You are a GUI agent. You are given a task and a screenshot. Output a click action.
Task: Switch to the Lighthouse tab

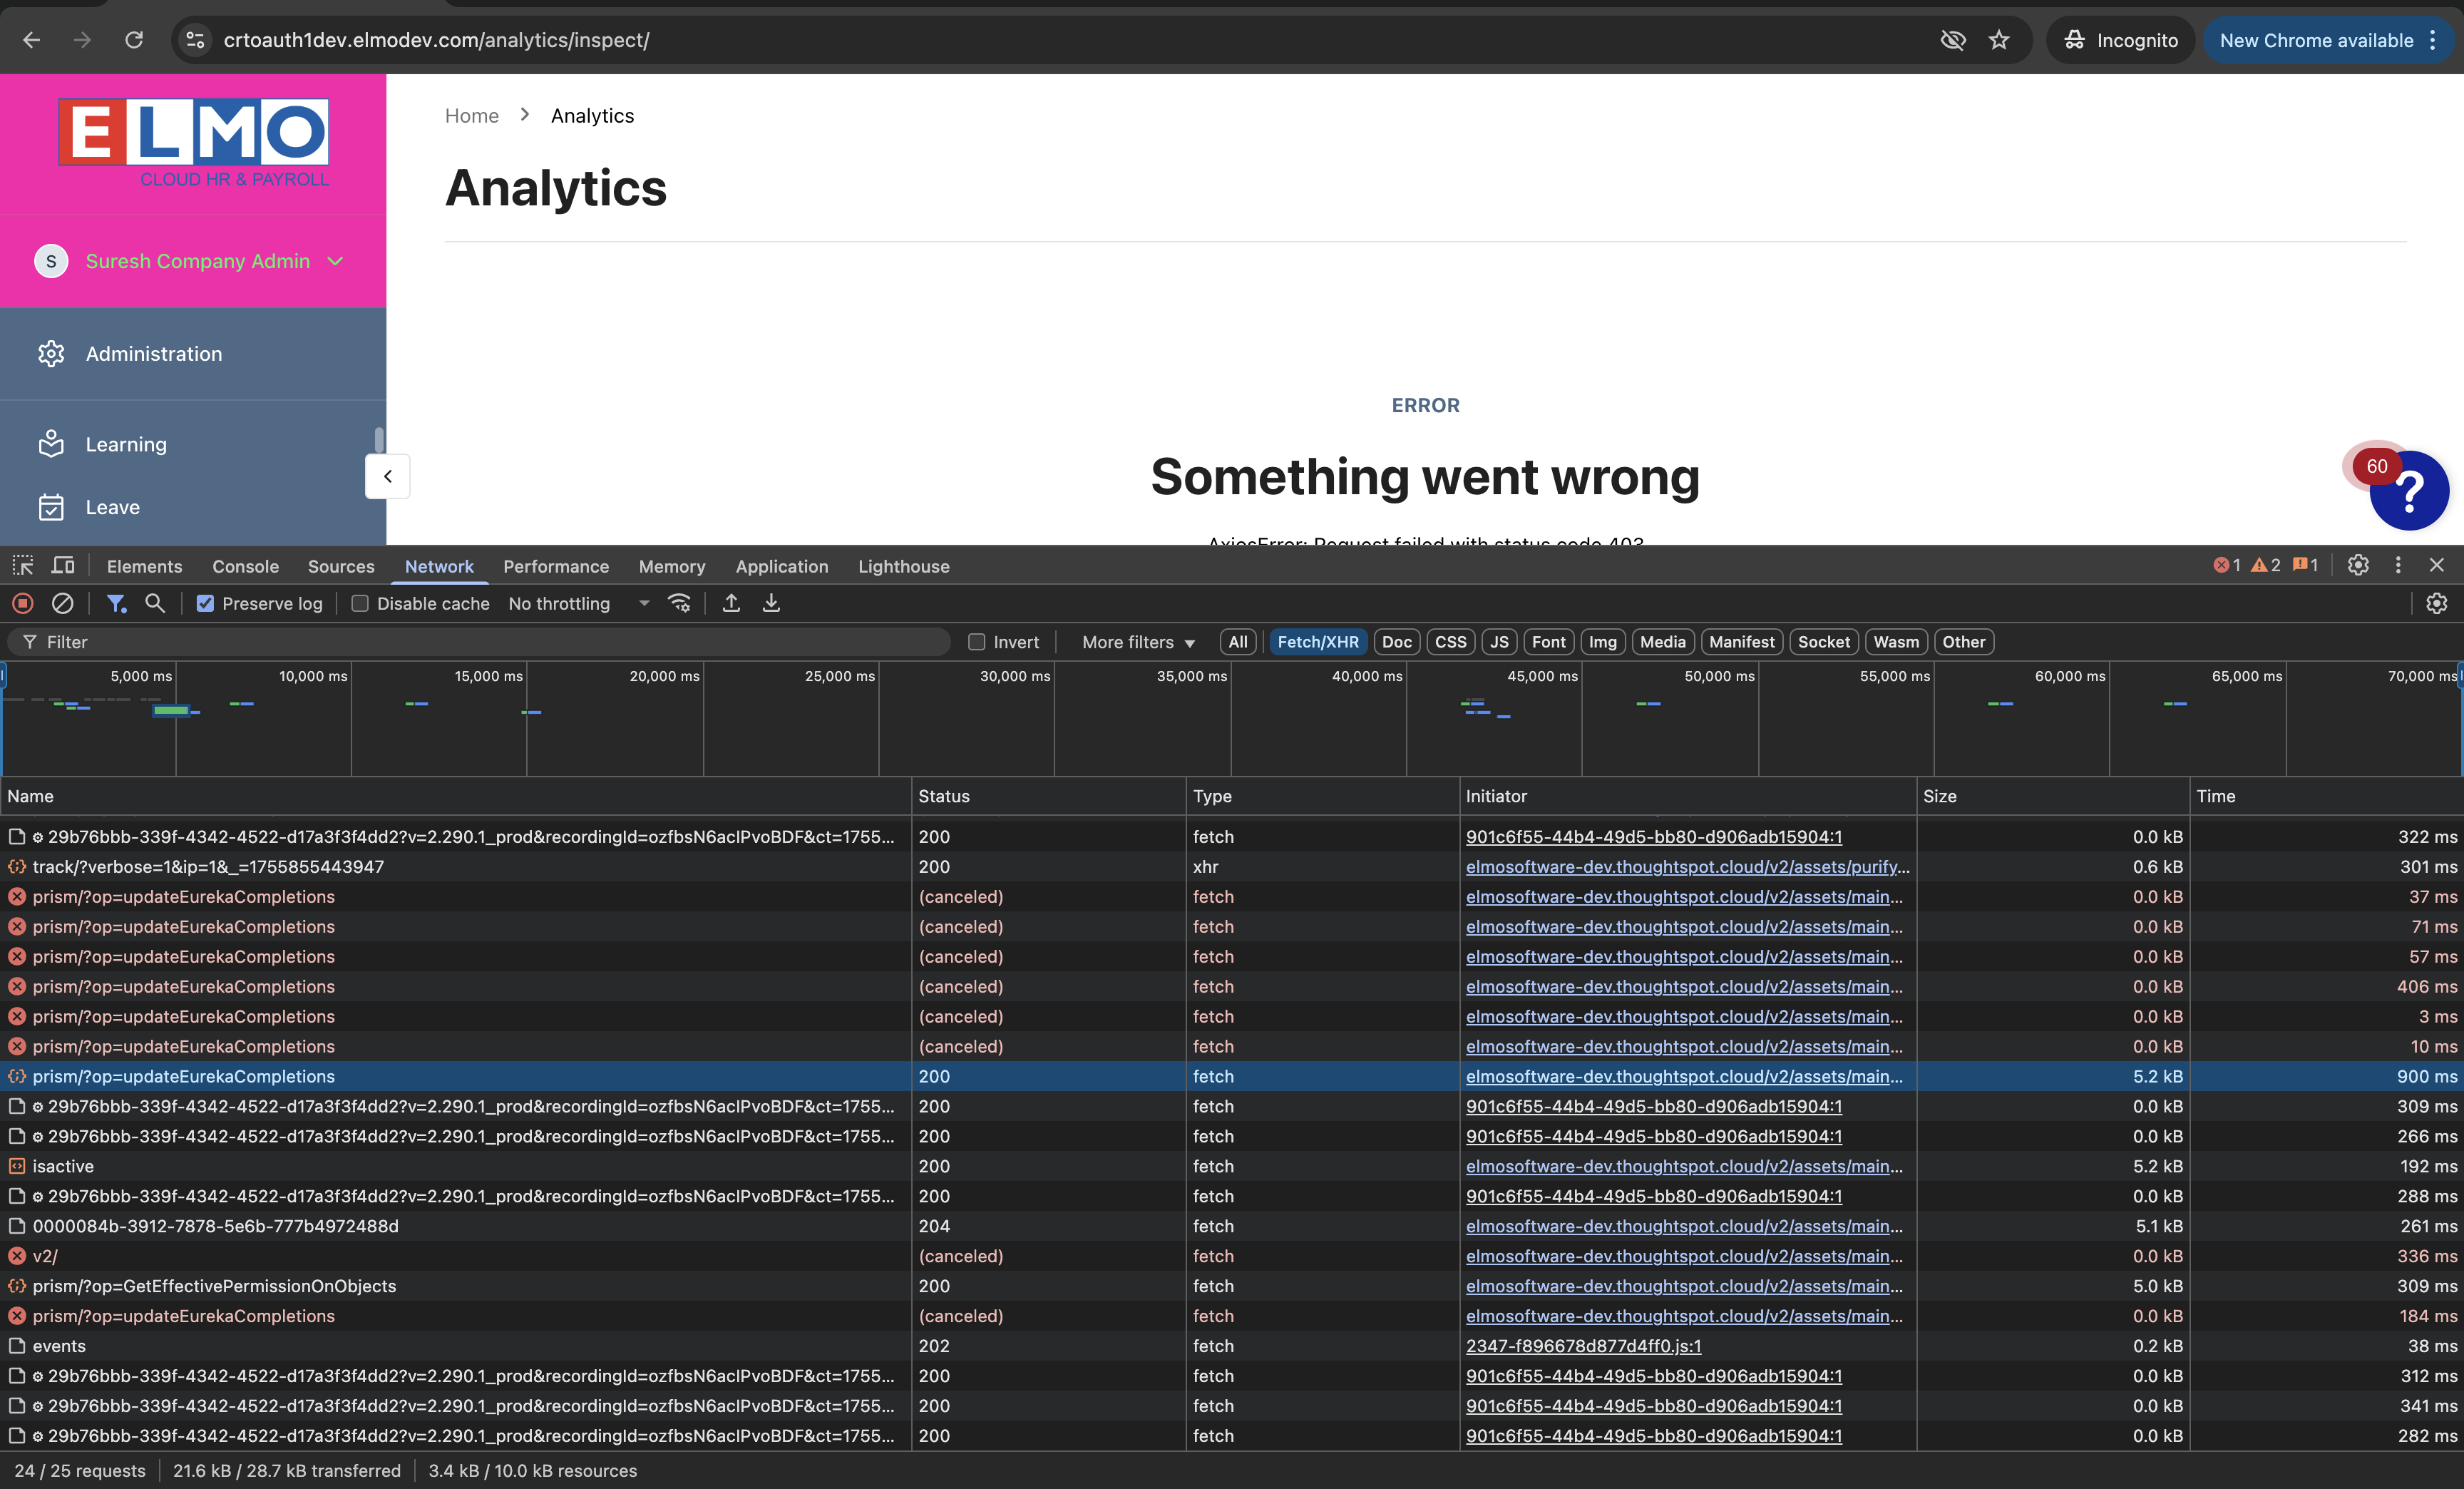pos(904,566)
